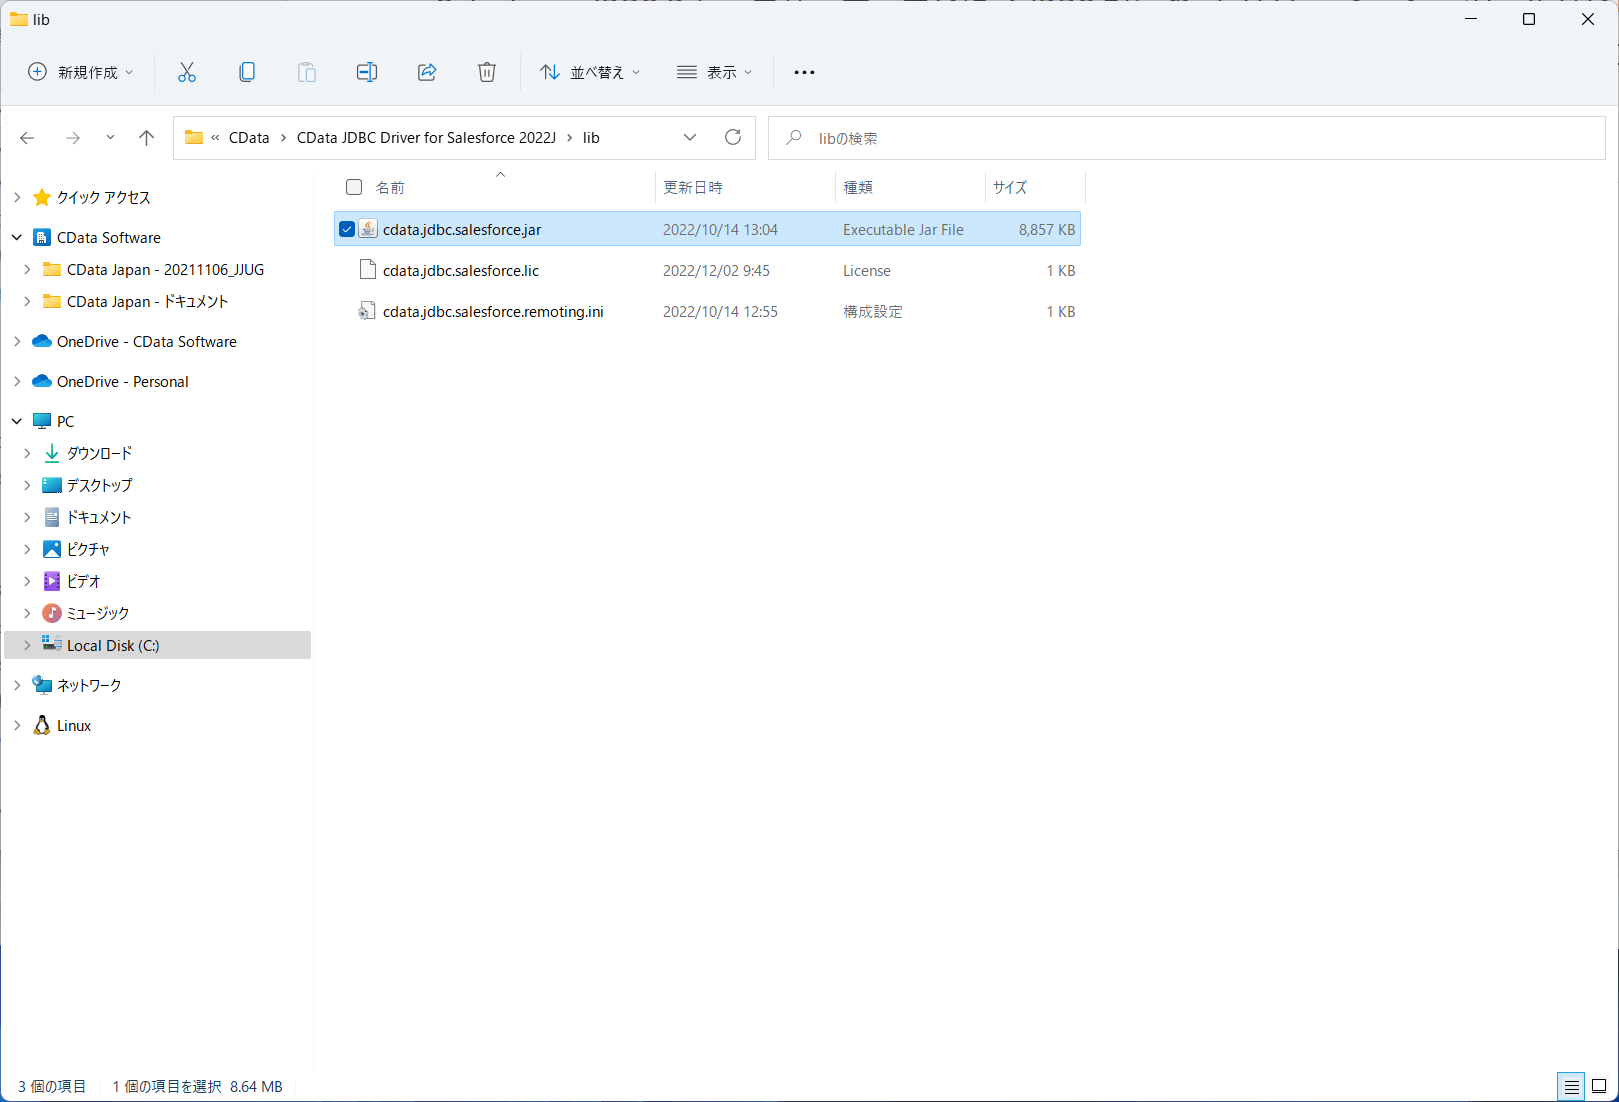Click the OneDrive - Personal cloud icon

click(x=42, y=381)
